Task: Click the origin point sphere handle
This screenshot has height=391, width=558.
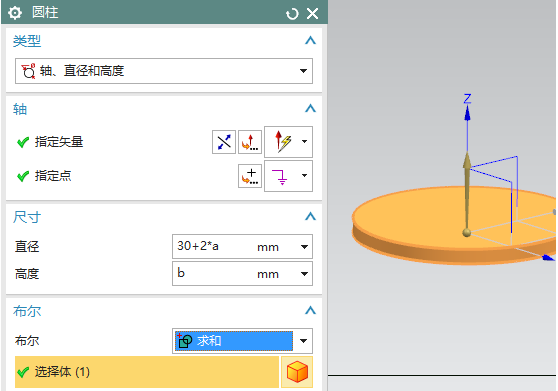Action: click(467, 233)
